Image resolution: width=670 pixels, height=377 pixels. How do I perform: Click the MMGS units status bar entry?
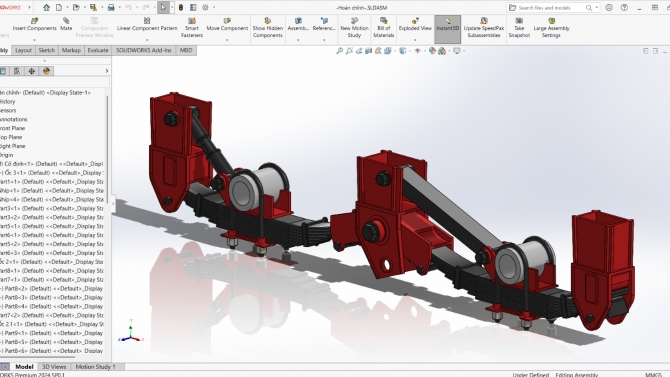[653, 374]
